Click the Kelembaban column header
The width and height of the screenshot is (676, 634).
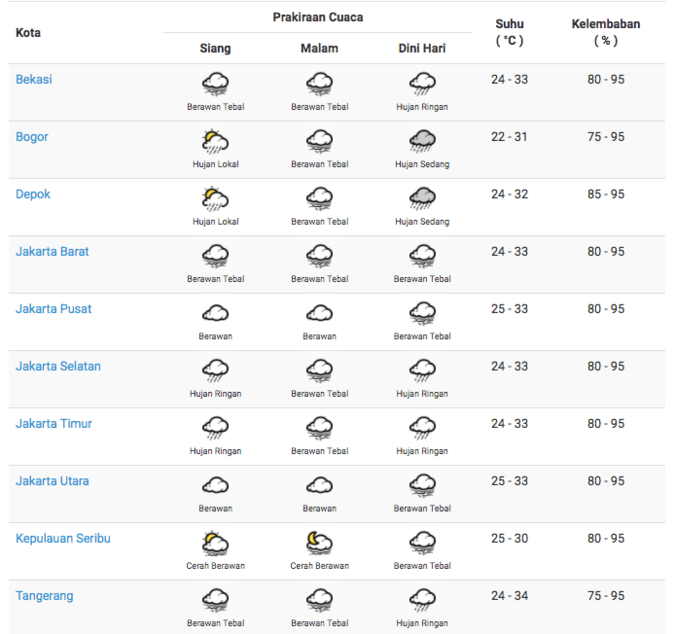pos(606,32)
